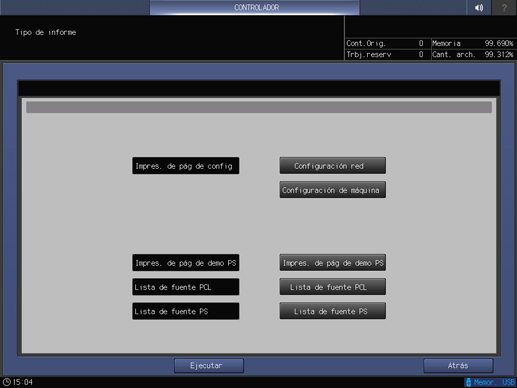Go back using the Atrás button
Image resolution: width=517 pixels, height=388 pixels.
click(x=458, y=366)
